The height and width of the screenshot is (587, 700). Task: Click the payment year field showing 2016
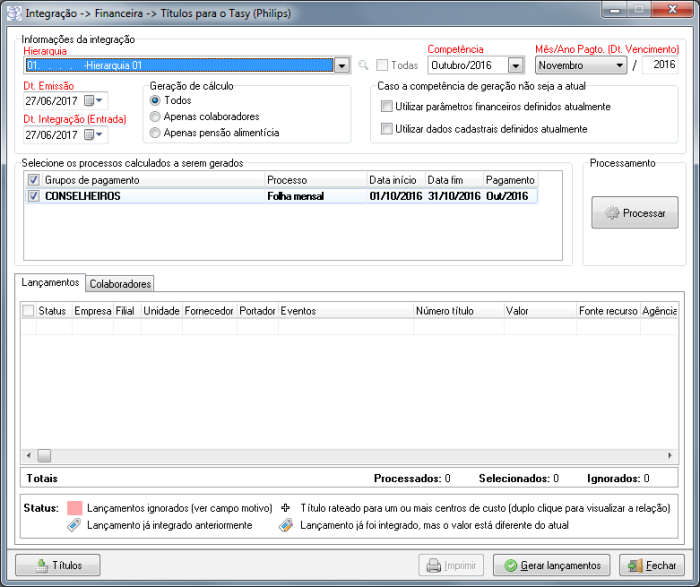pyautogui.click(x=662, y=65)
